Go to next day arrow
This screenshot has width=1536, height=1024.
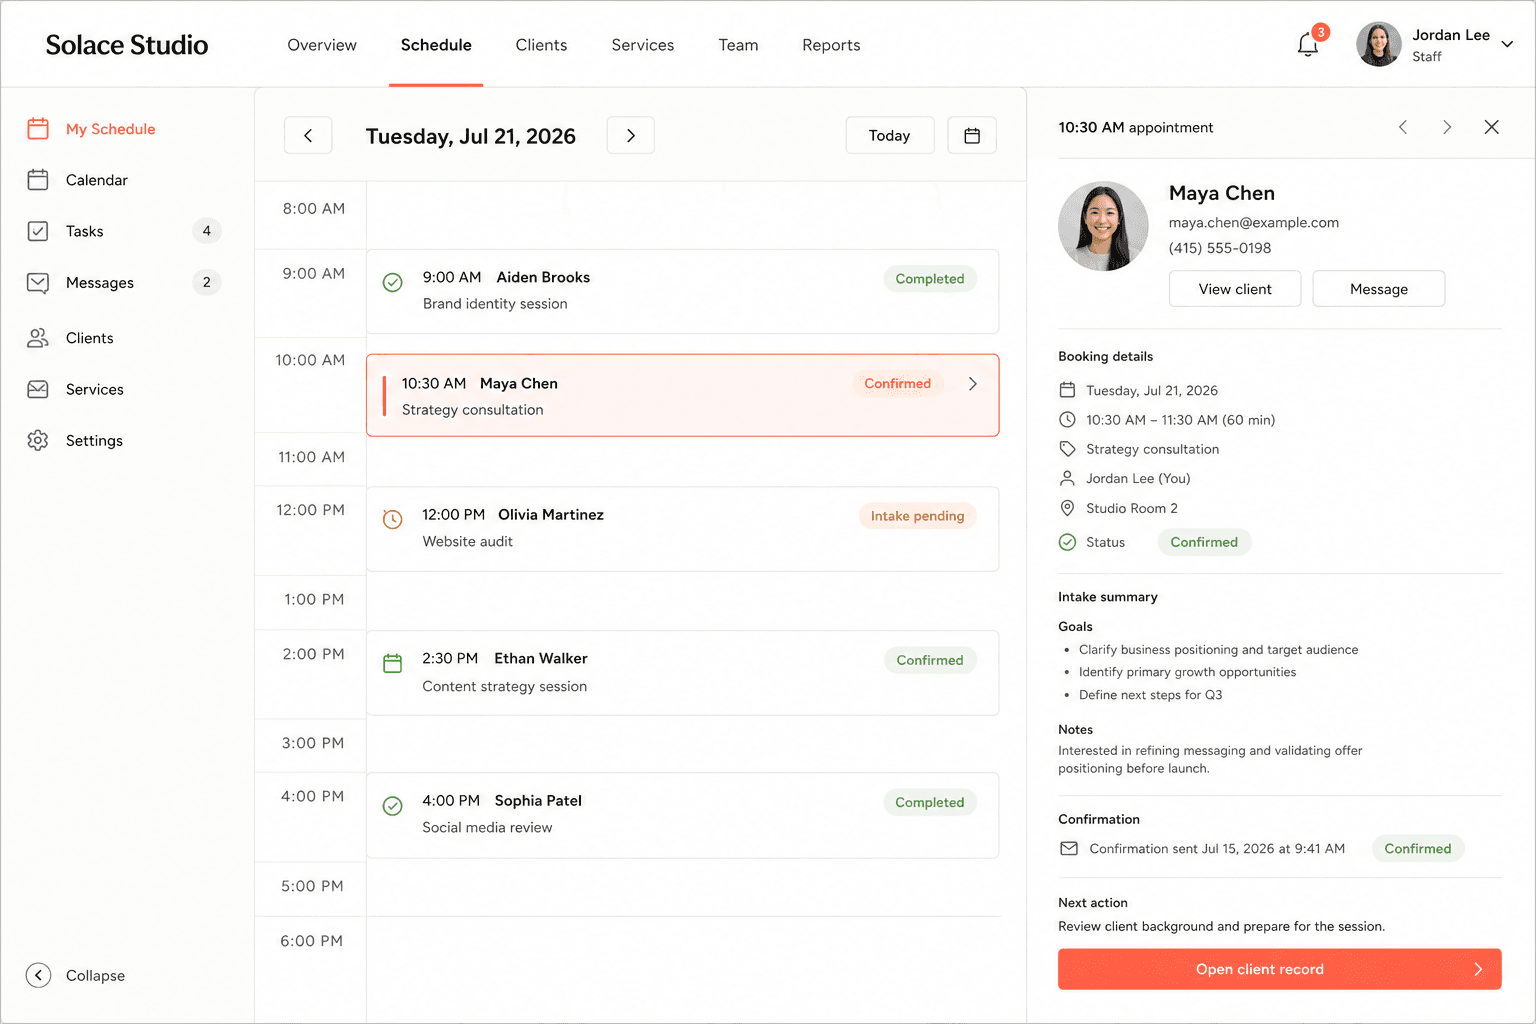631,135
